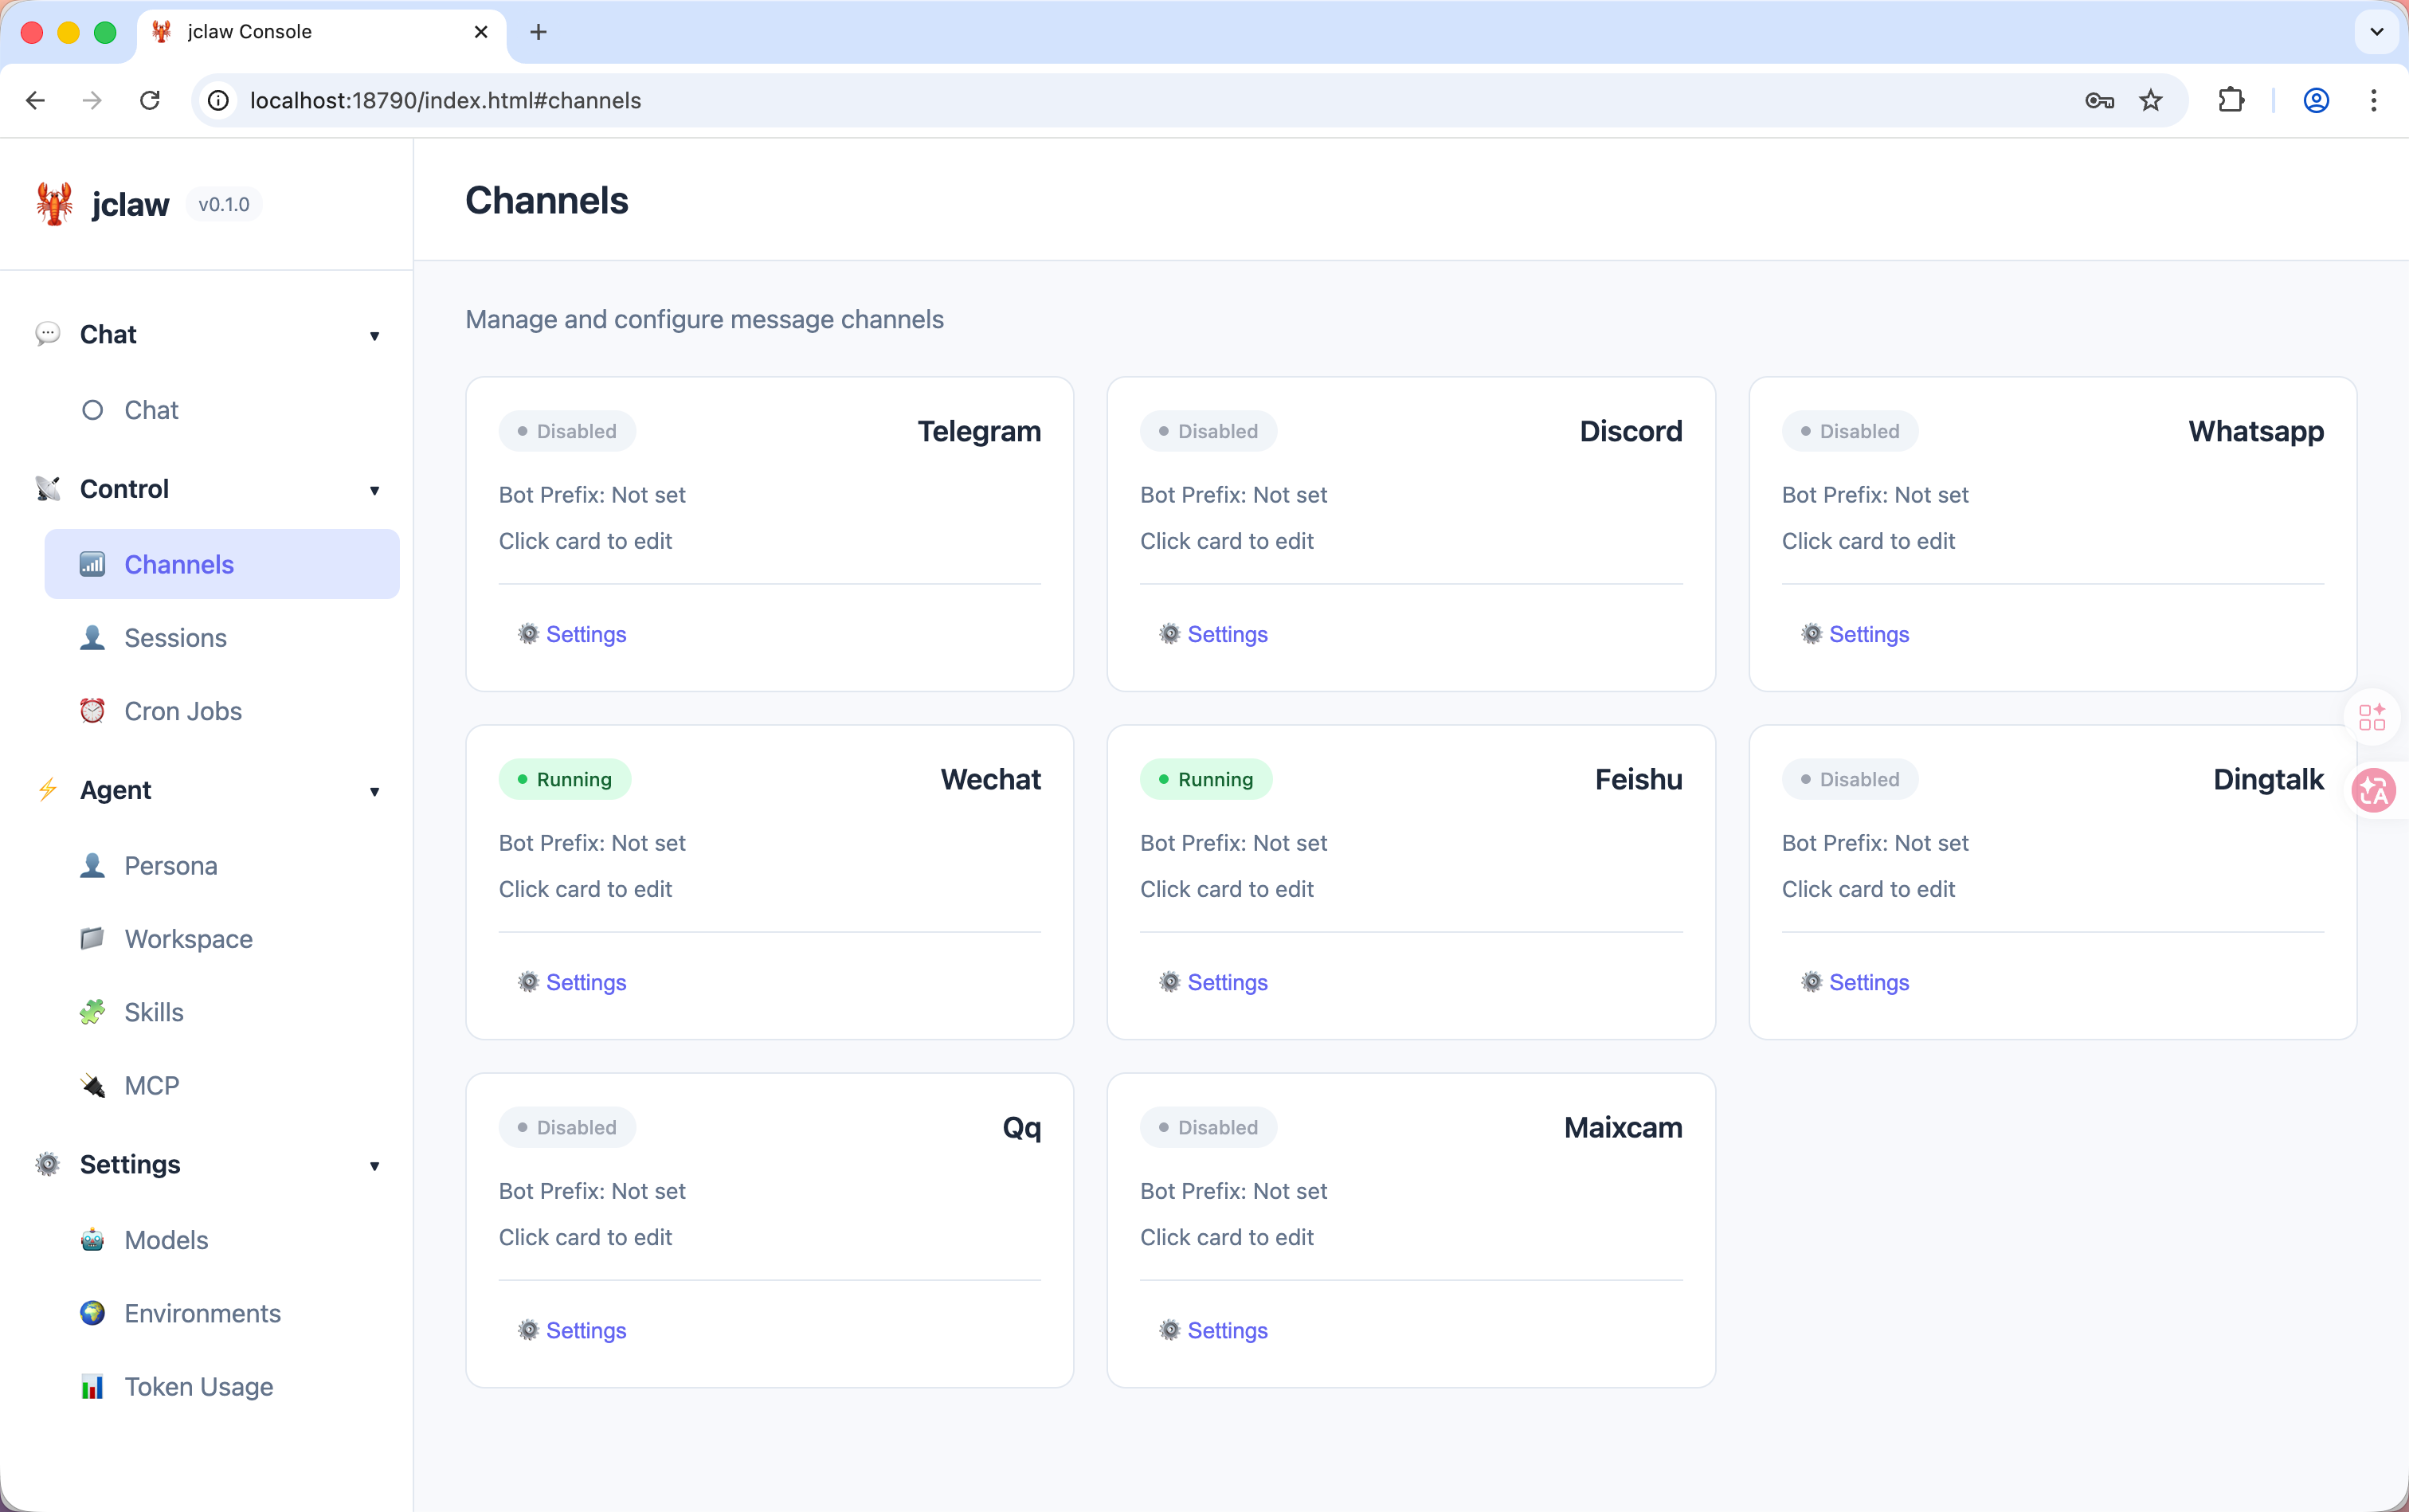Click the gear icon on Dingtalk card
This screenshot has width=2409, height=1512.
[1812, 982]
